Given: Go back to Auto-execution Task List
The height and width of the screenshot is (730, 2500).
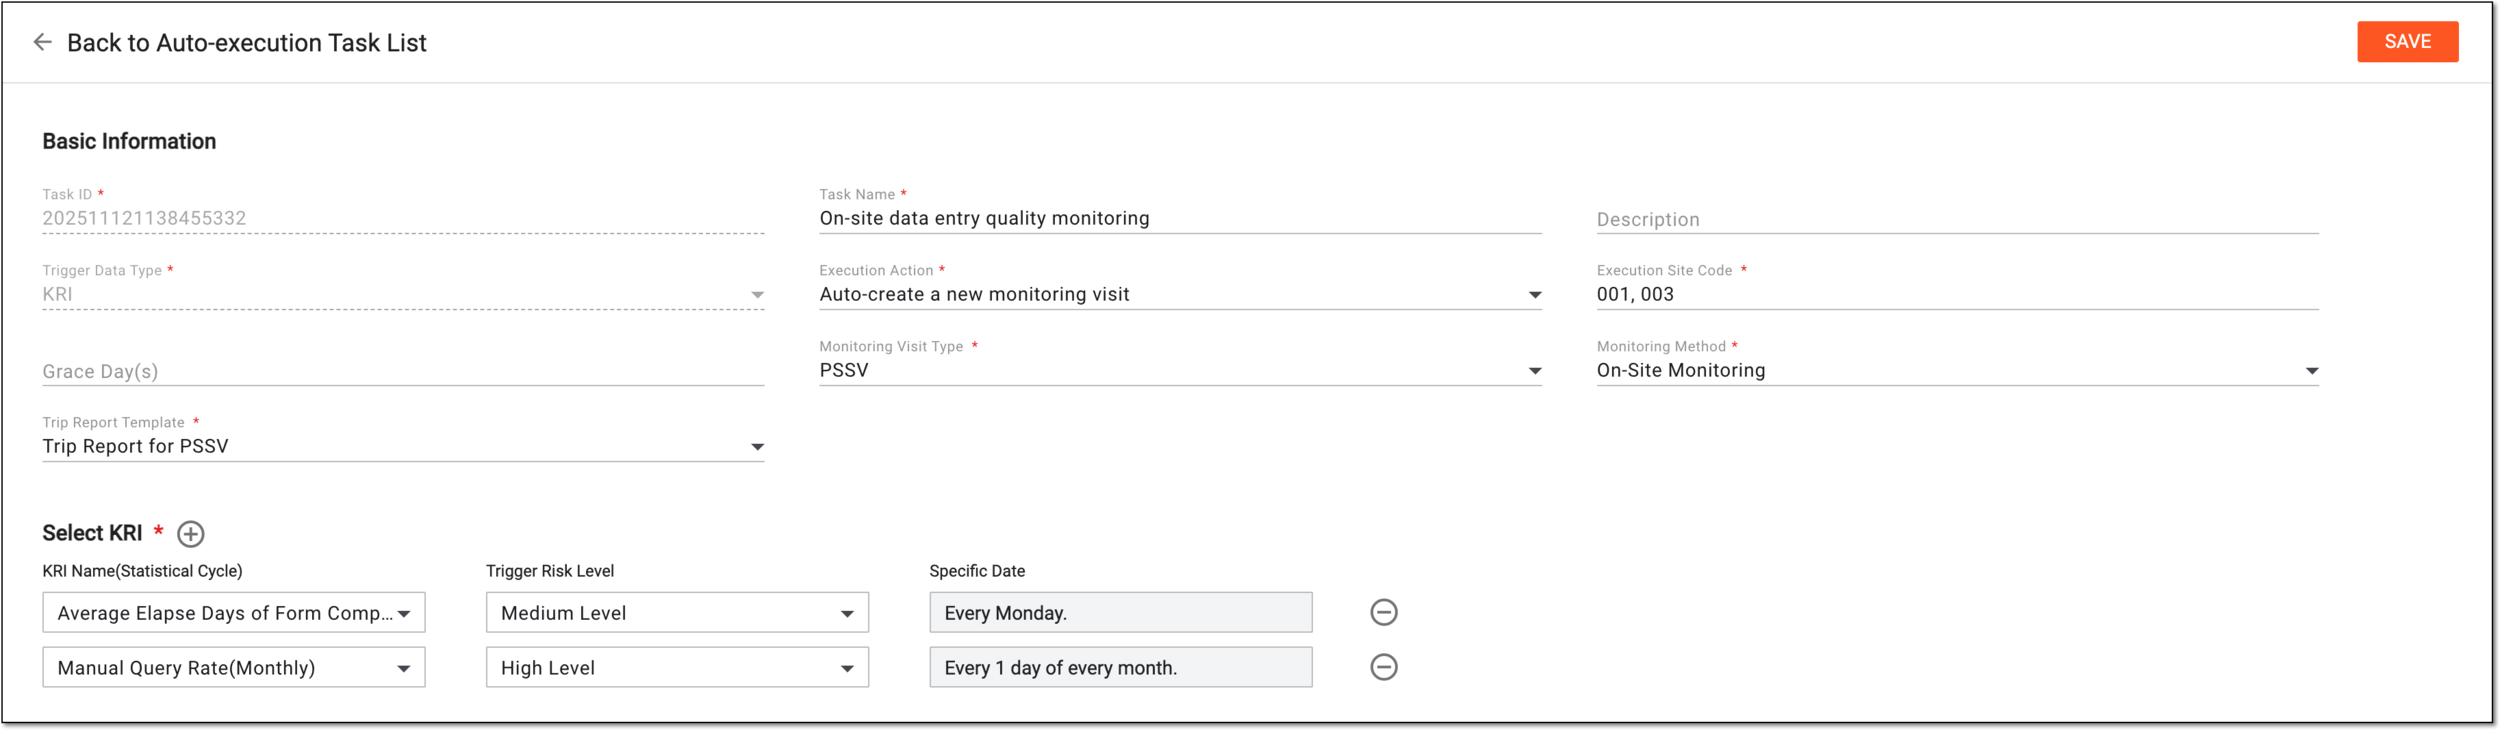Looking at the screenshot, I should pos(246,42).
